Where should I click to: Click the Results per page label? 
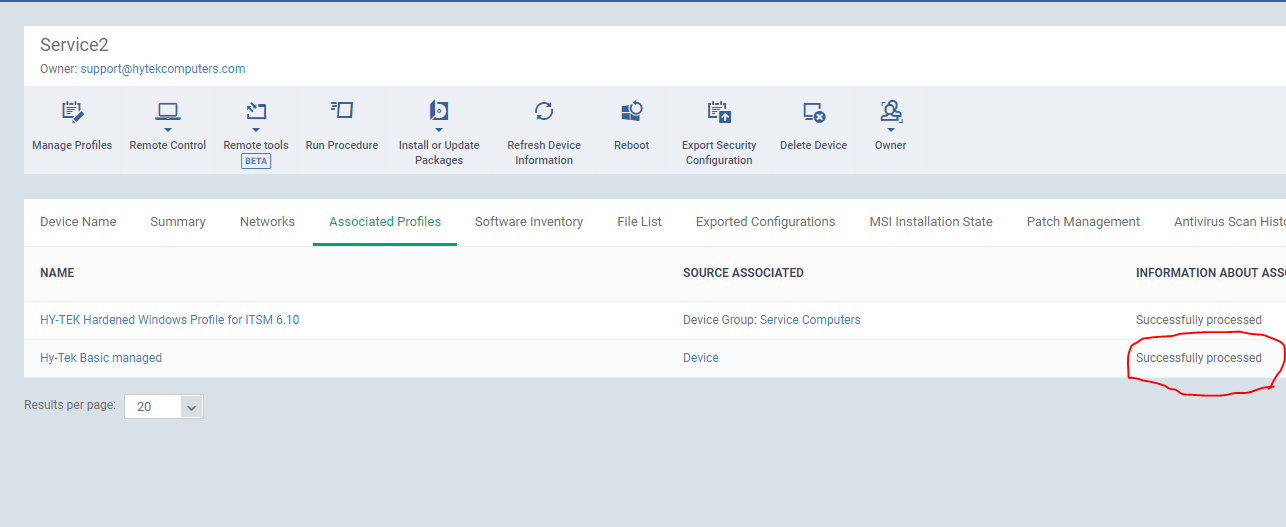pyautogui.click(x=70, y=406)
